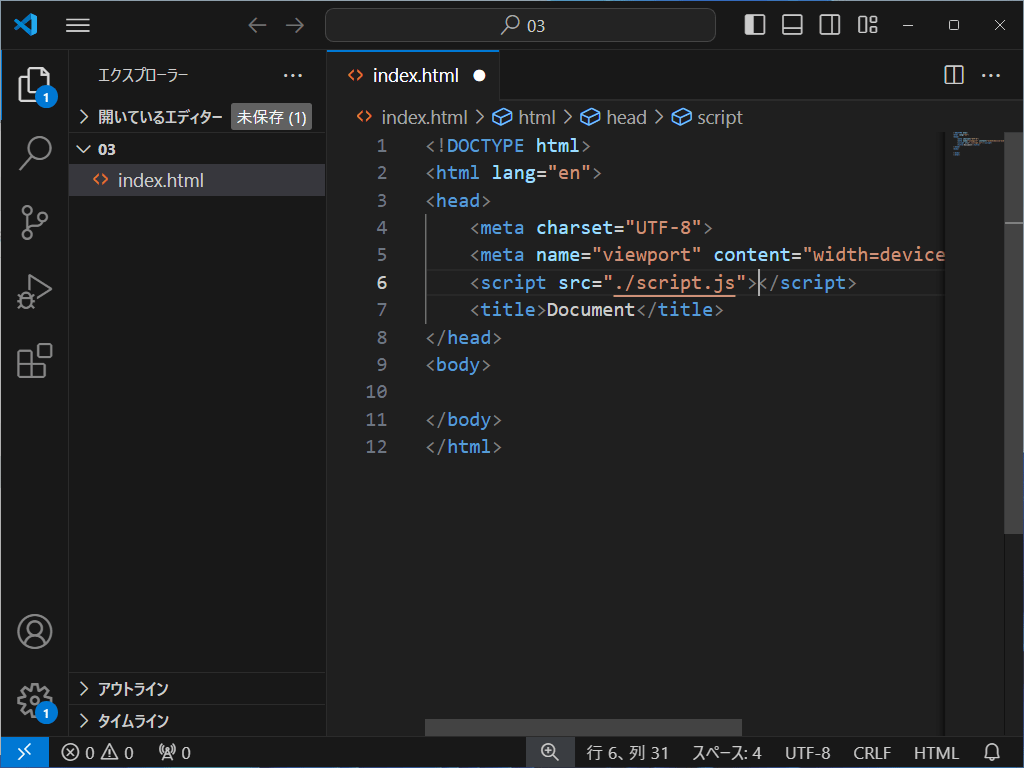Open the hamburger menu
Screen dimensions: 1024x768
tap(77, 25)
